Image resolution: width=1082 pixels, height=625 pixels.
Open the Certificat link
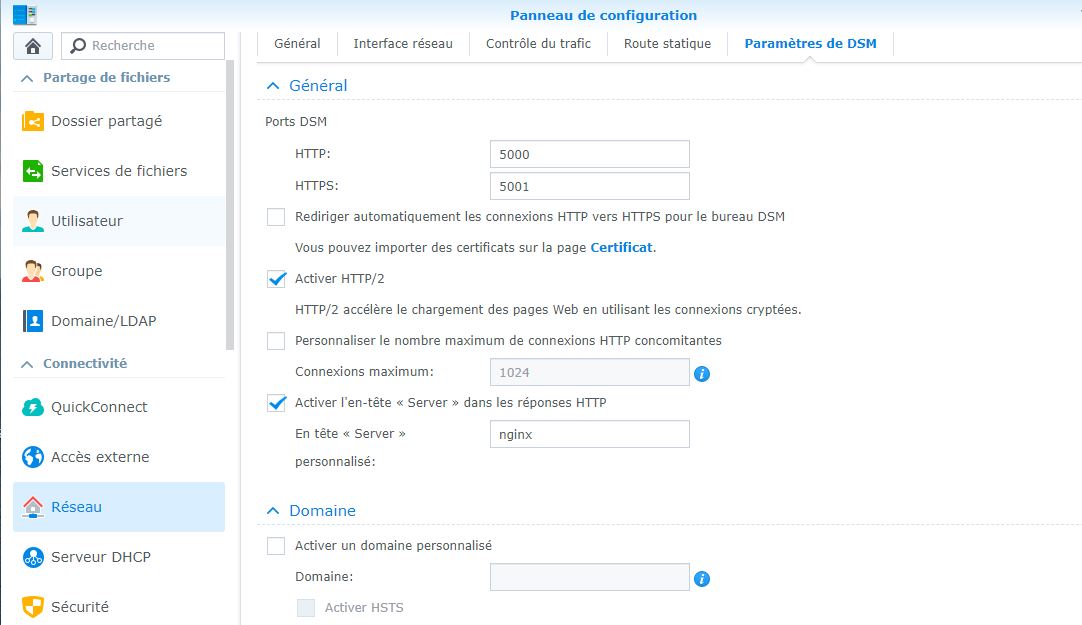pos(621,247)
